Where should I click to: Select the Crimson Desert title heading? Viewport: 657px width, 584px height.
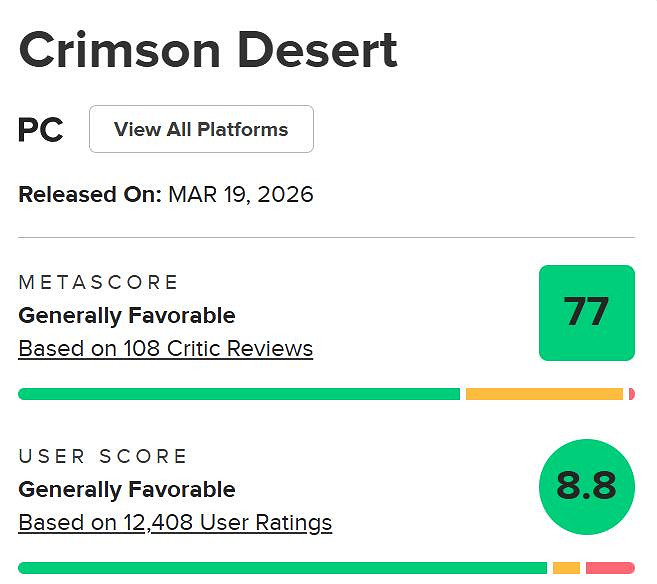click(208, 50)
